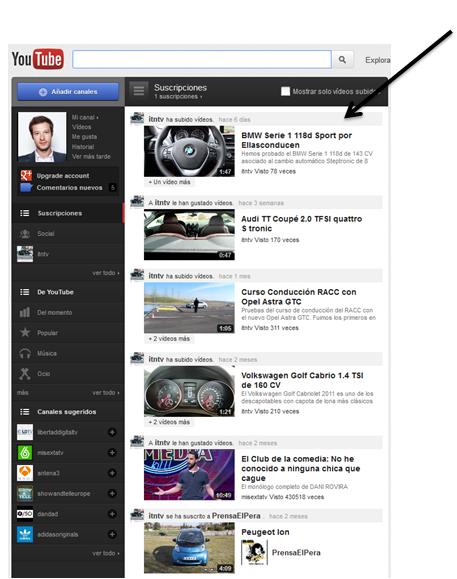The image size is (457, 579).
Task: Subscribe with plus next to misextatv
Action: 112,453
